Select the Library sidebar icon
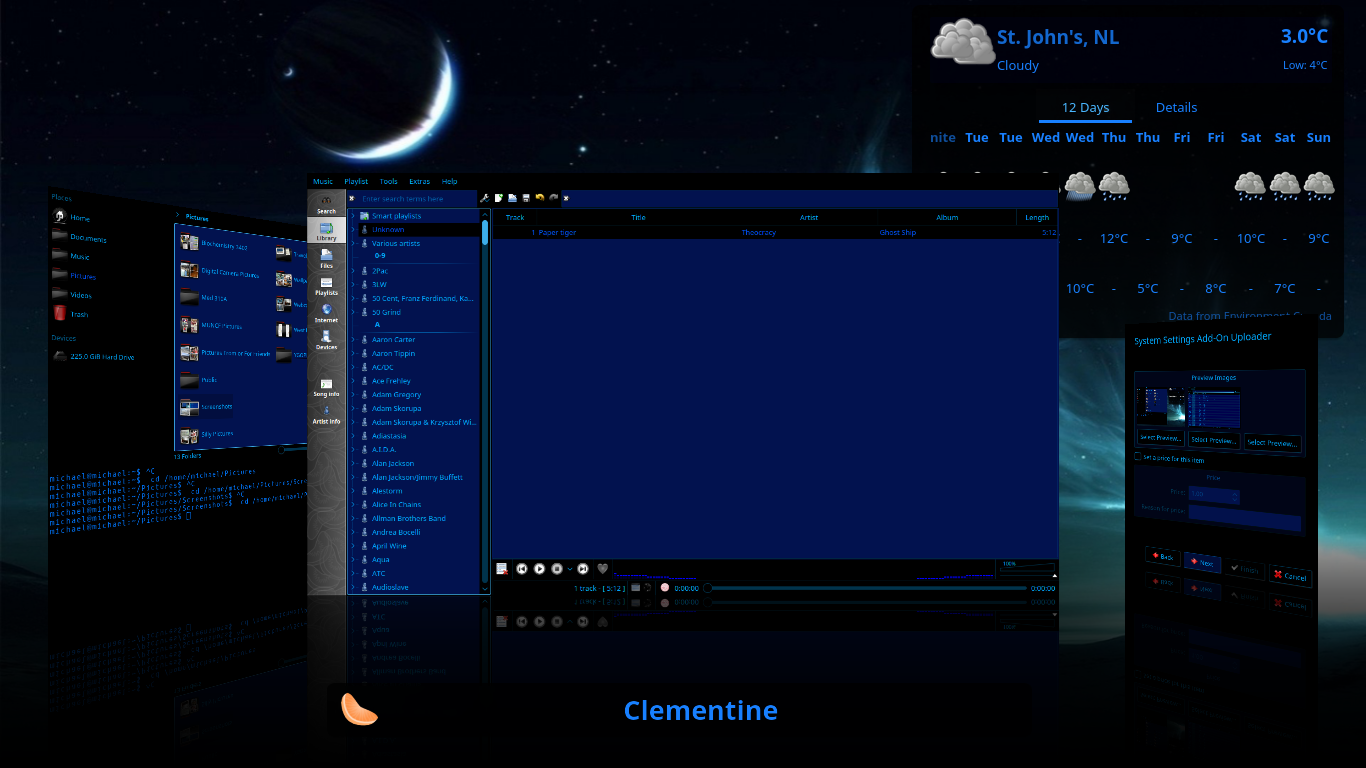The image size is (1366, 768). (x=326, y=231)
